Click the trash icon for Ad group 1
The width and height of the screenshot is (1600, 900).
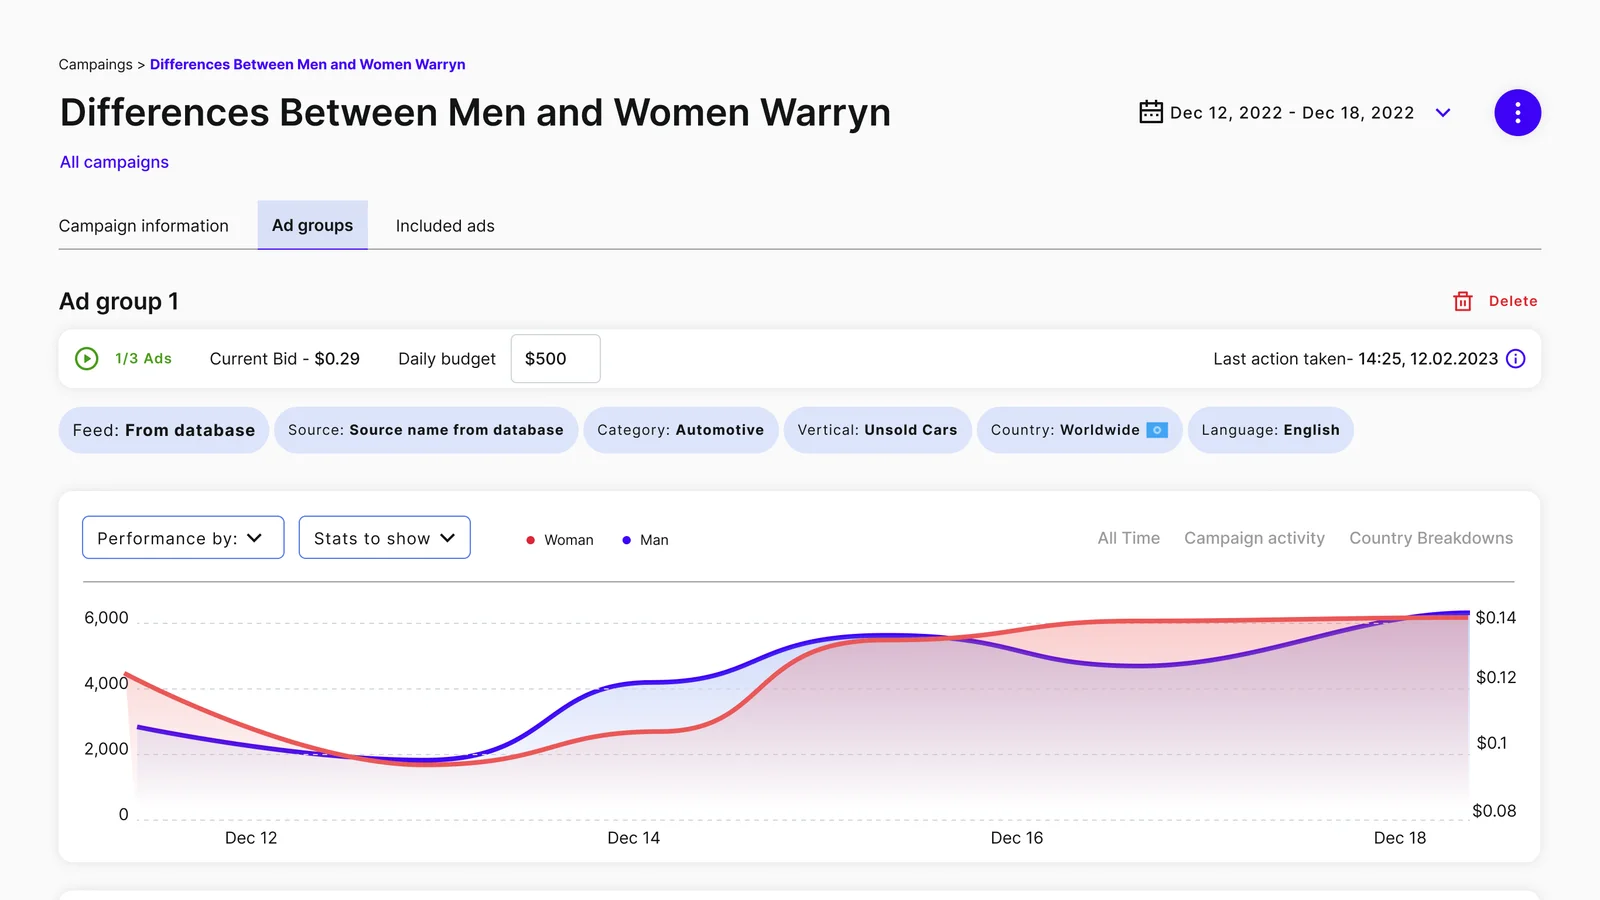tap(1463, 301)
